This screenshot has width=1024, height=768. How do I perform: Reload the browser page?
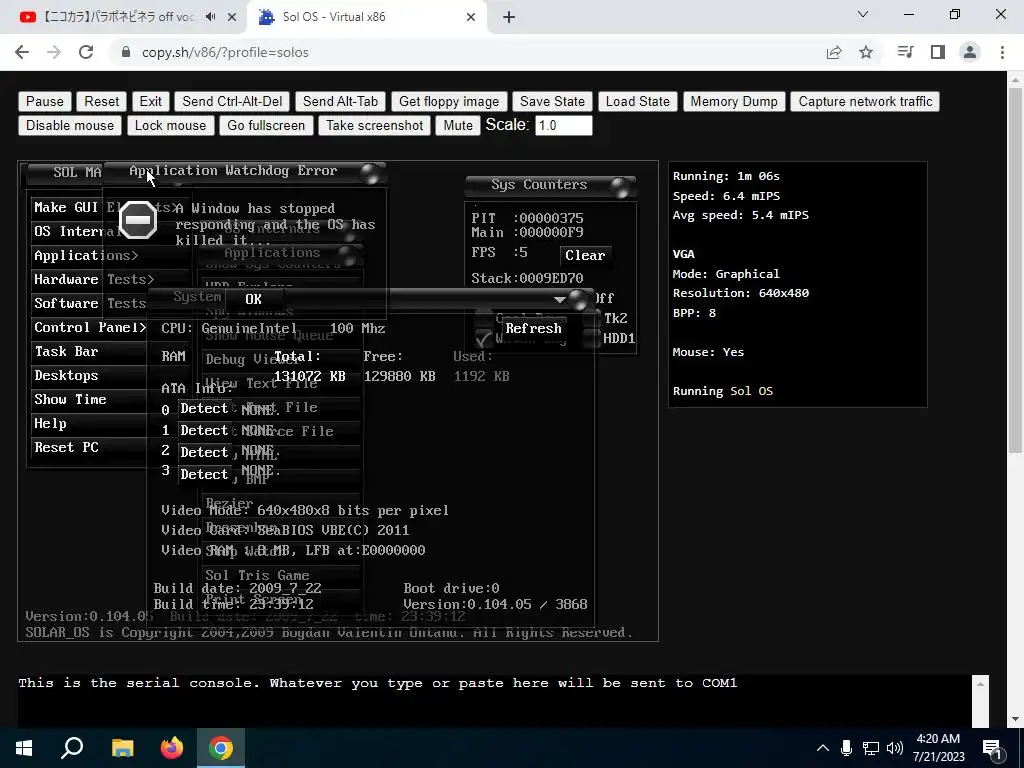86,52
